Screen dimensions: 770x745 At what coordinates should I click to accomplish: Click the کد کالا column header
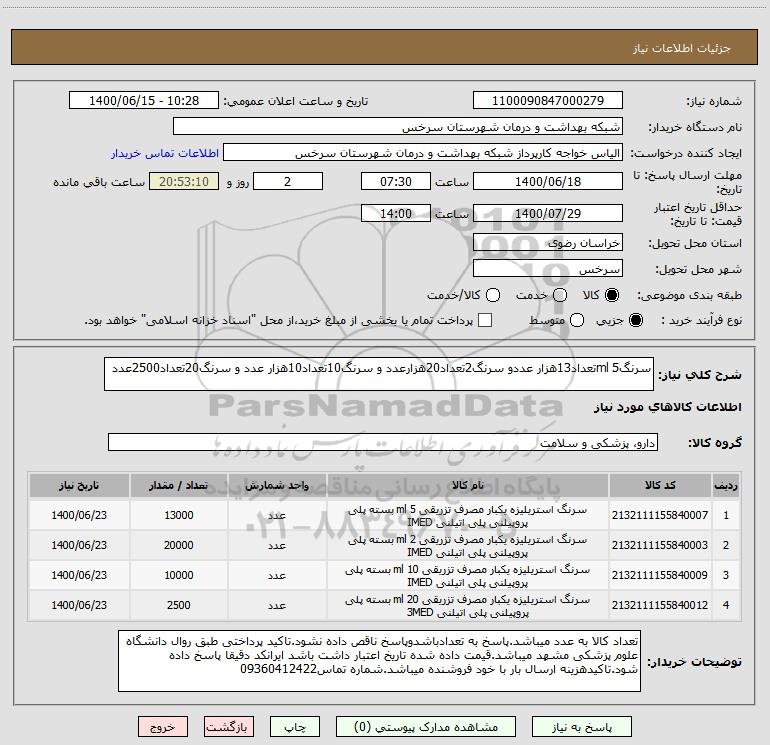(x=660, y=485)
